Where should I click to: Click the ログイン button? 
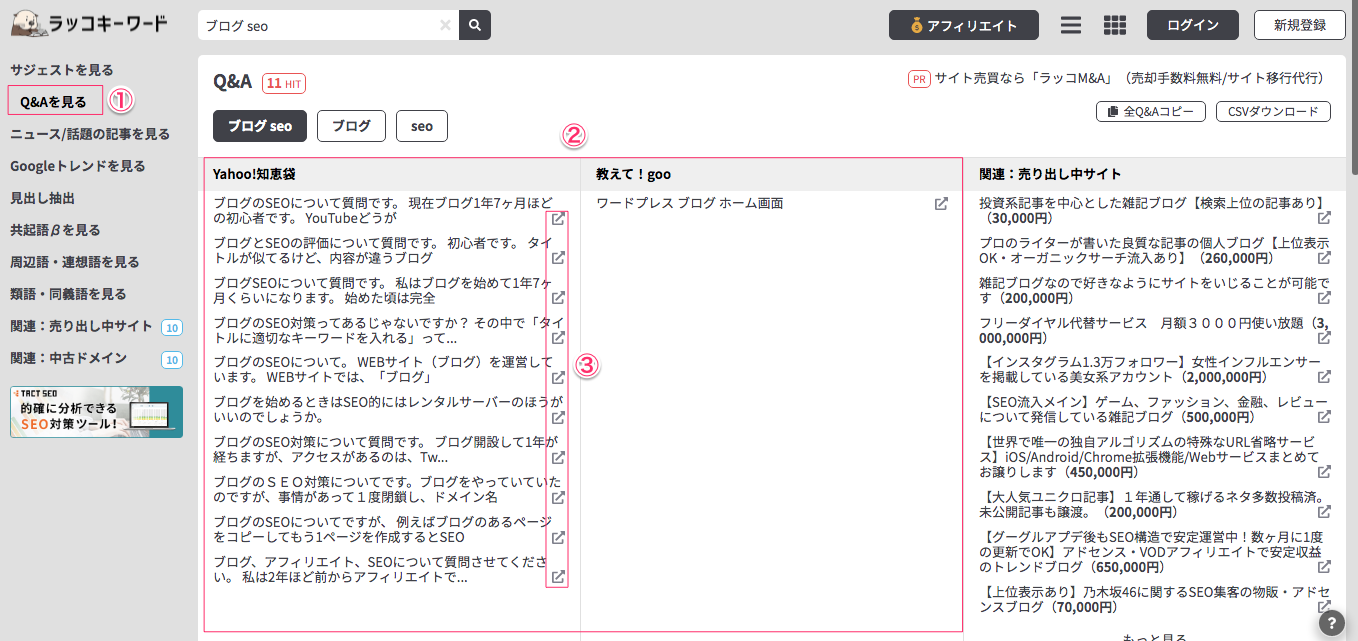1193,25
